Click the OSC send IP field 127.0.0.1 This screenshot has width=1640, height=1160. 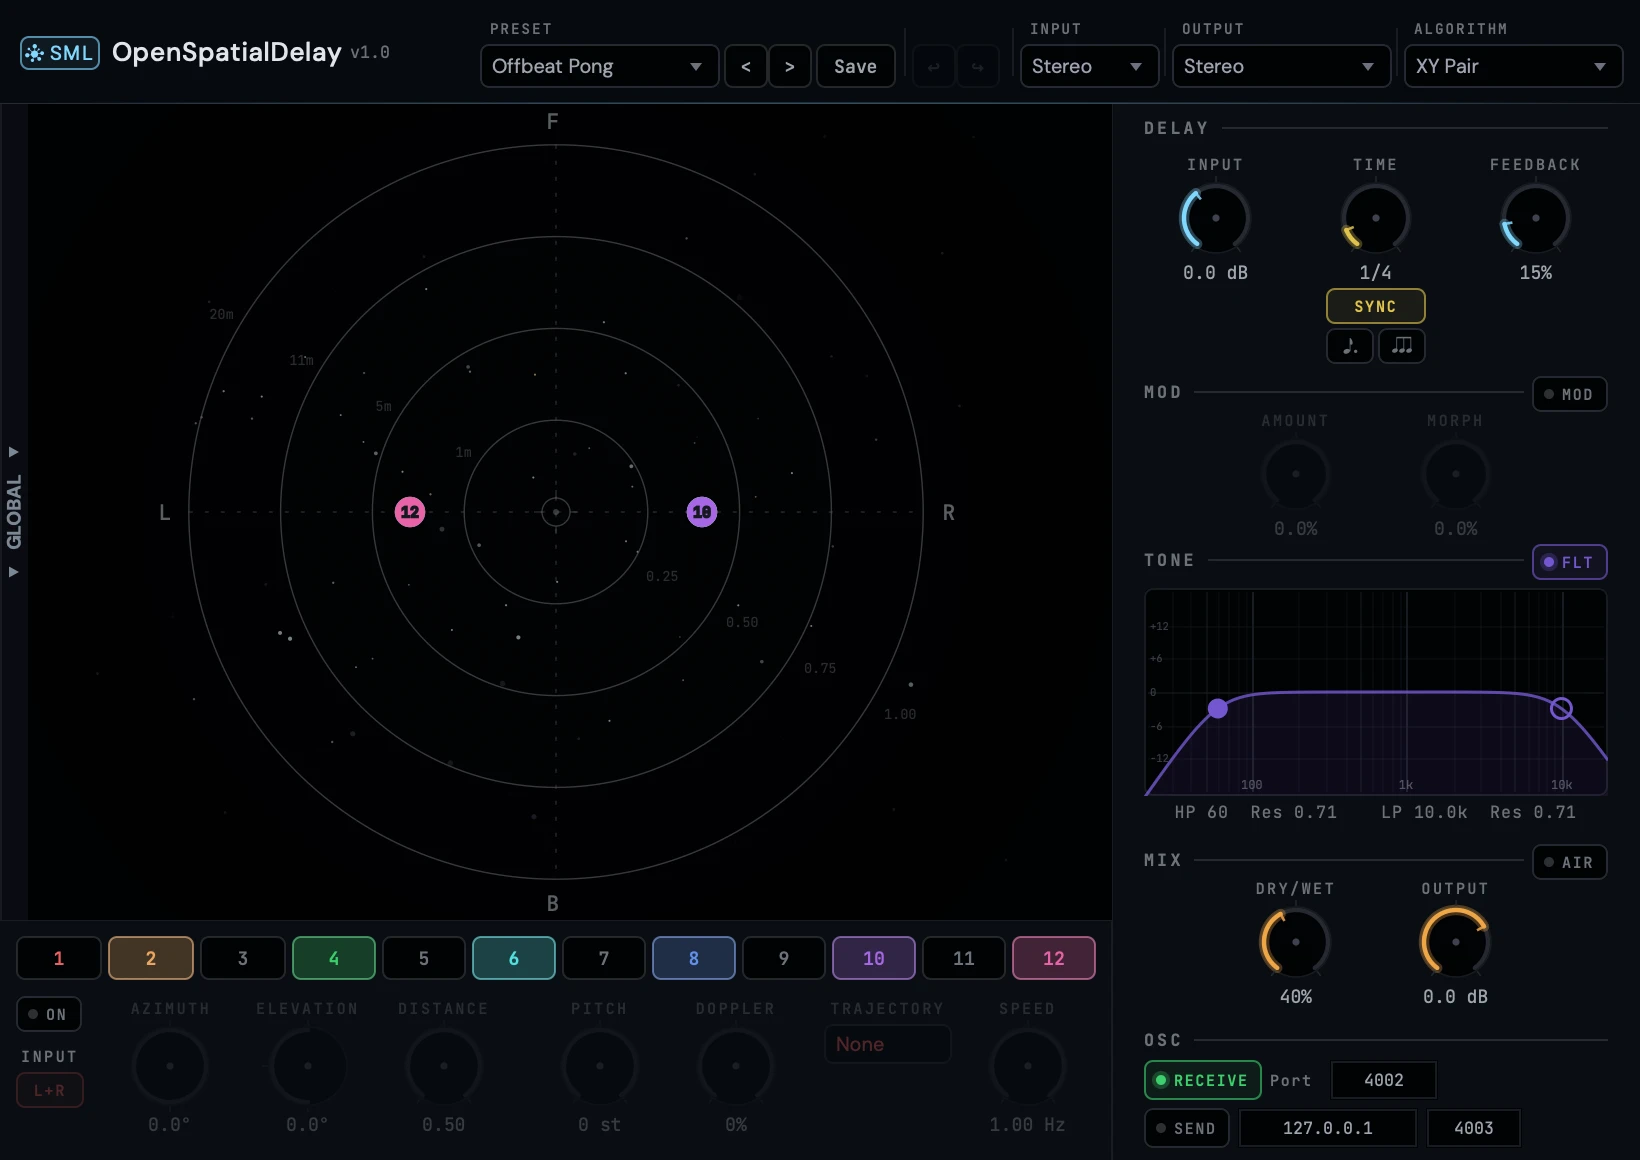[1328, 1128]
